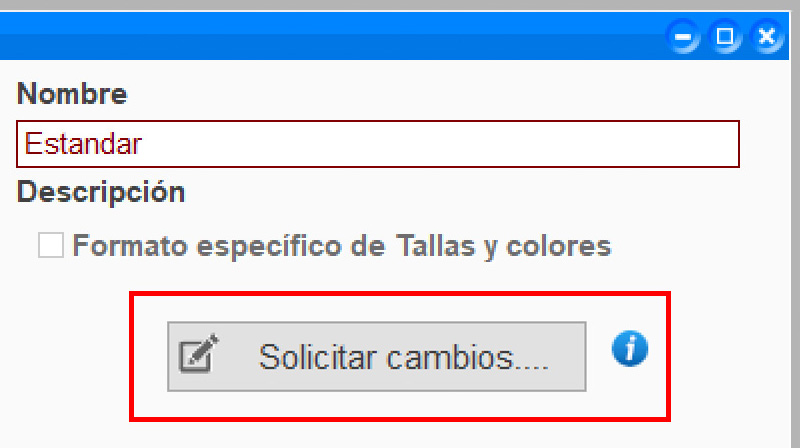Click the 'Formato específico de Tallas y colores' label
Screen dimensions: 800x448
tap(341, 246)
